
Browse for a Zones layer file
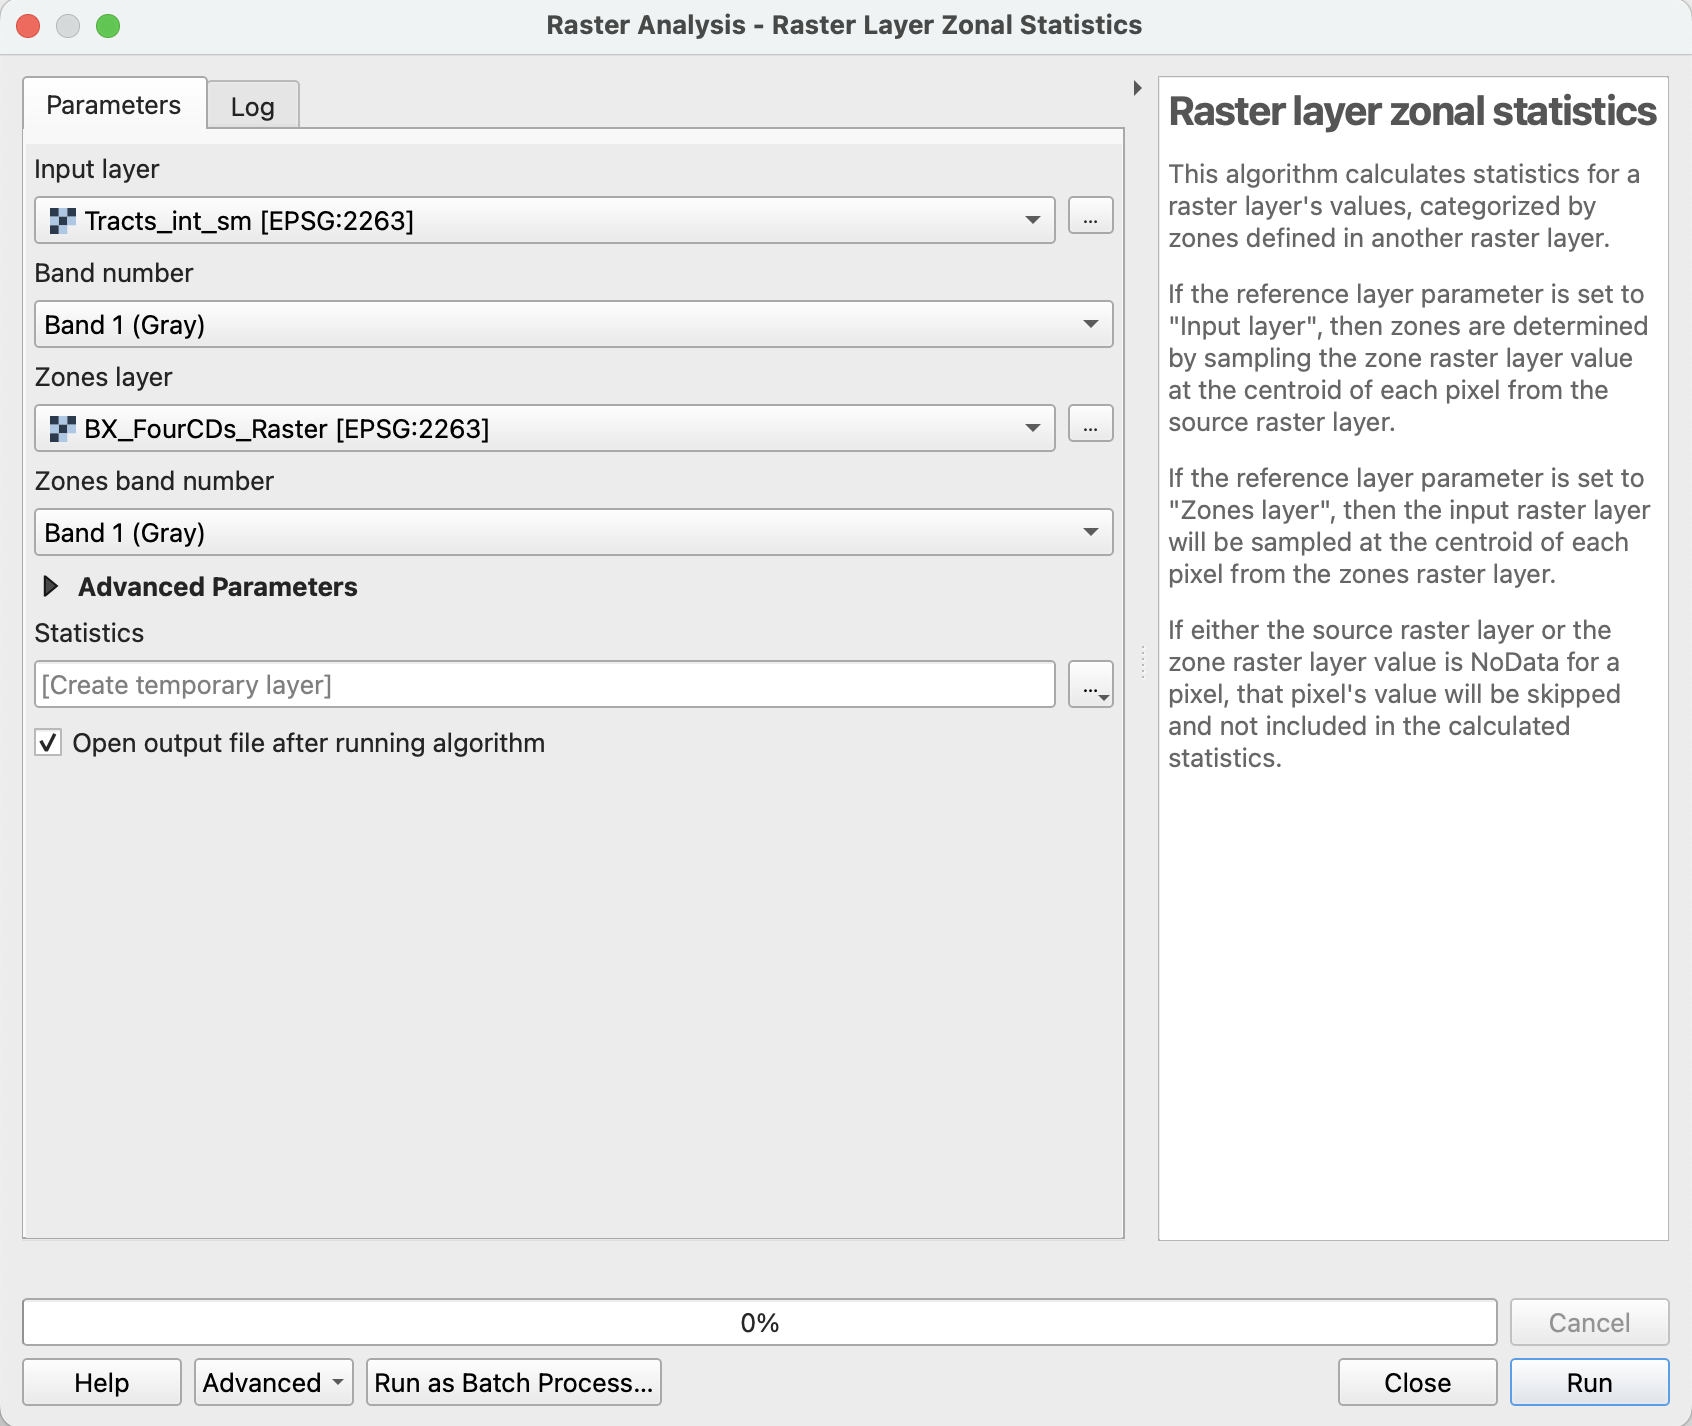click(1090, 424)
